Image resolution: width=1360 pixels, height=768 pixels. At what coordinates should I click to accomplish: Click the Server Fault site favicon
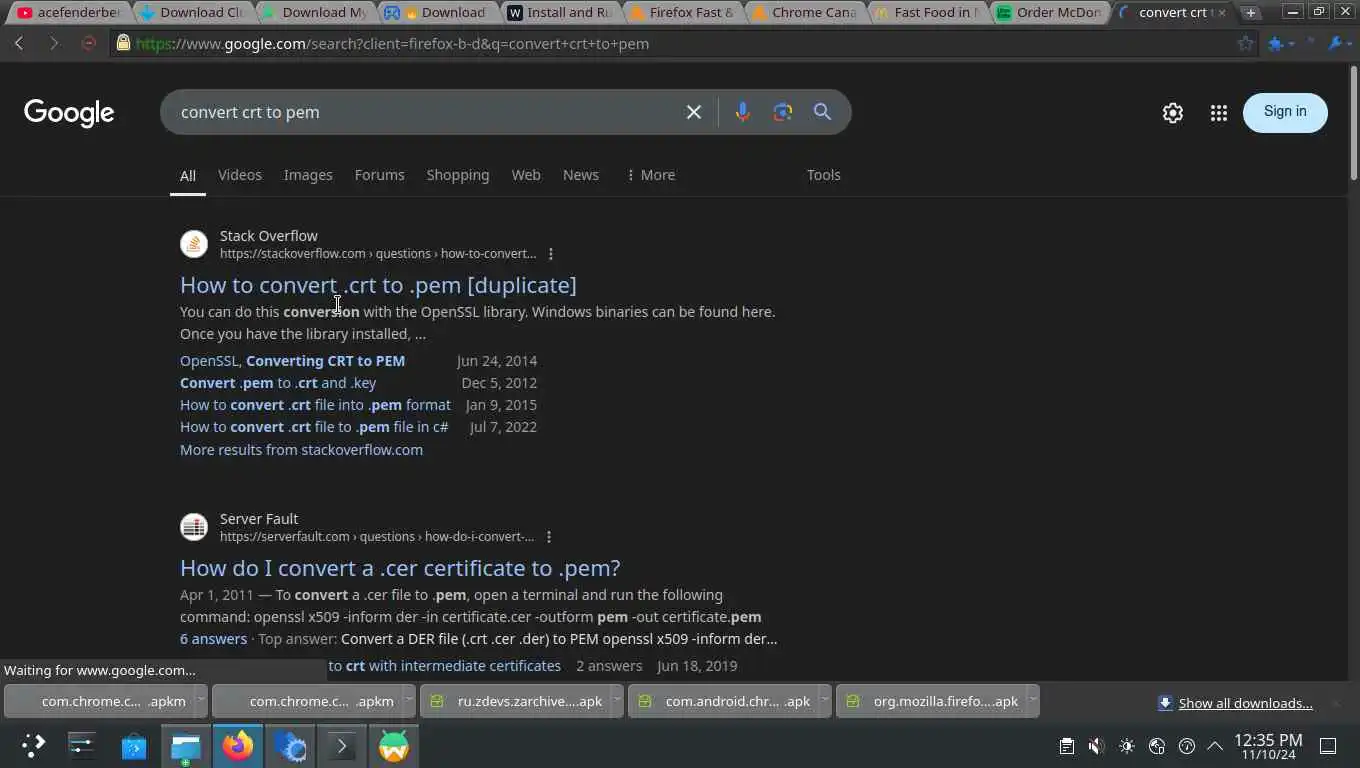point(194,527)
